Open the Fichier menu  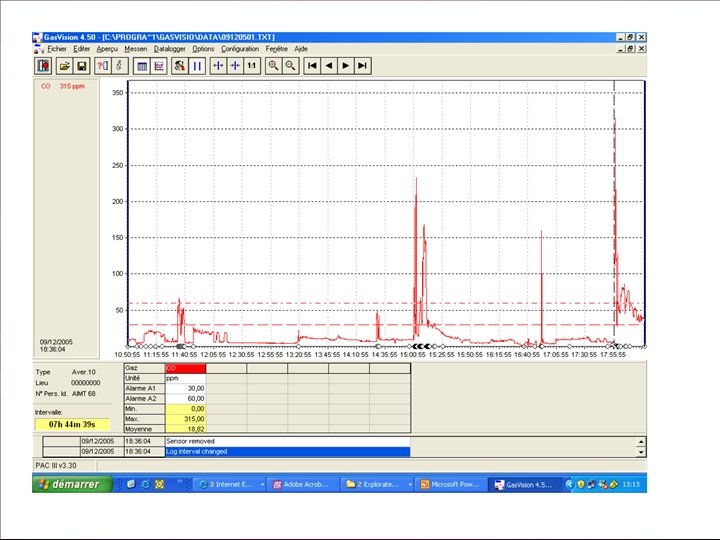[x=56, y=48]
